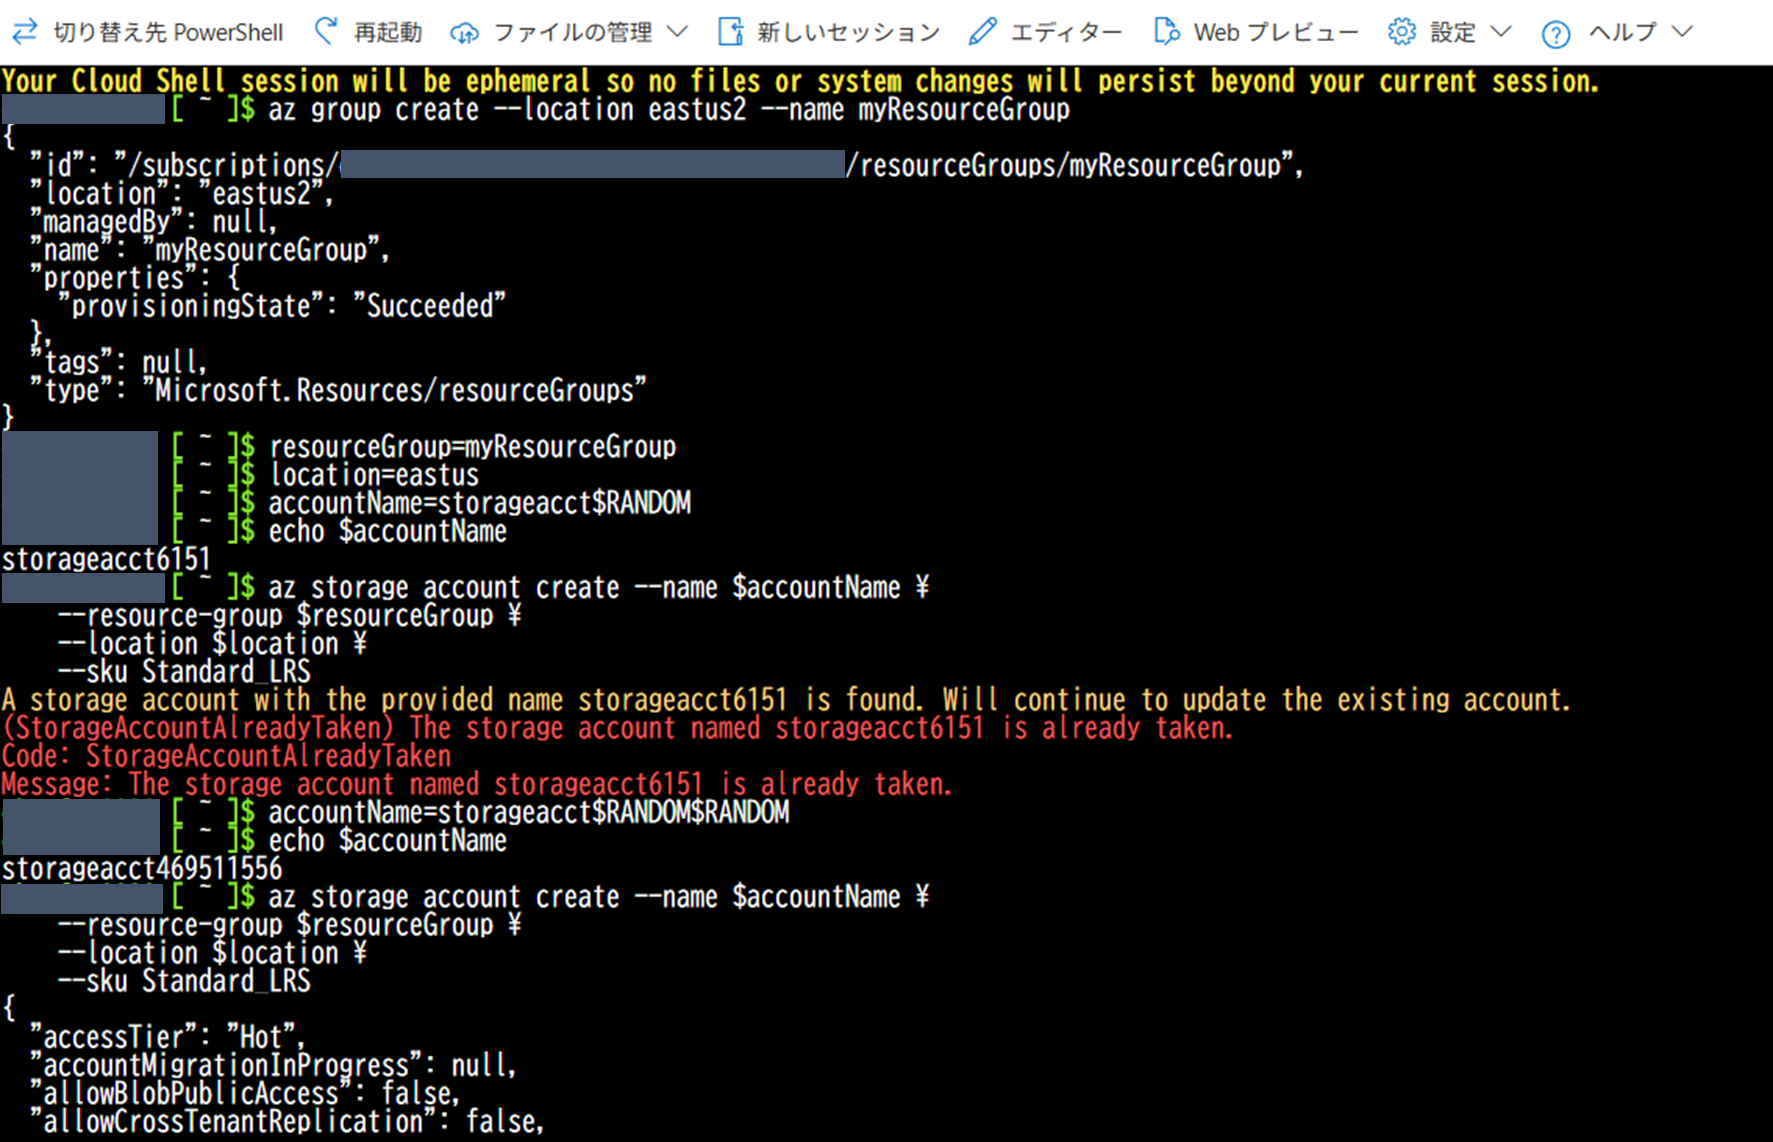Click the file upload cloud icon
The width and height of the screenshot is (1773, 1142).
[x=464, y=33]
